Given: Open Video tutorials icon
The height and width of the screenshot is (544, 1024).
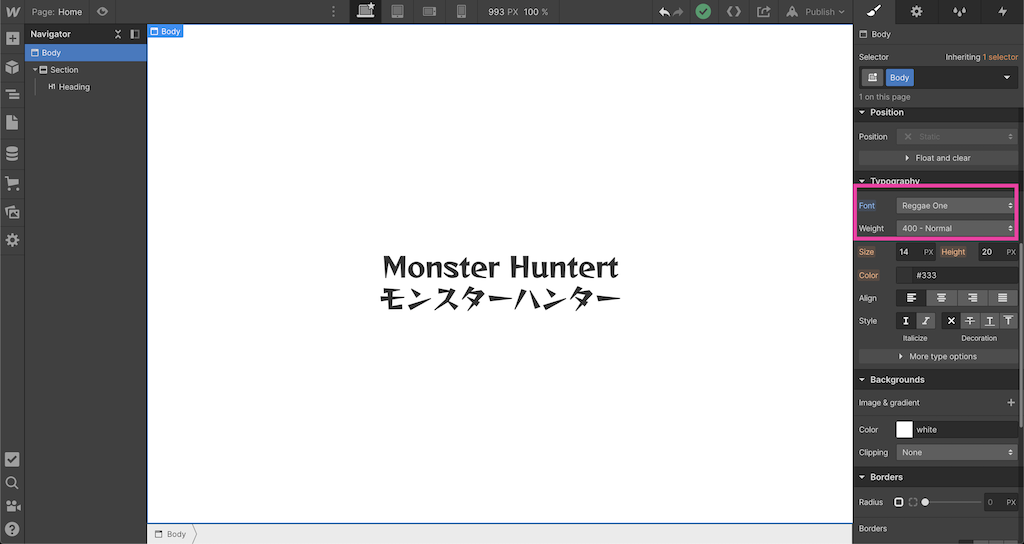Looking at the screenshot, I should [x=12, y=506].
